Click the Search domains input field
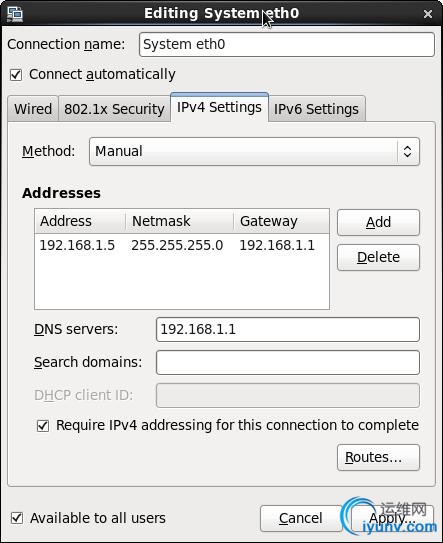This screenshot has width=443, height=543. 288,363
